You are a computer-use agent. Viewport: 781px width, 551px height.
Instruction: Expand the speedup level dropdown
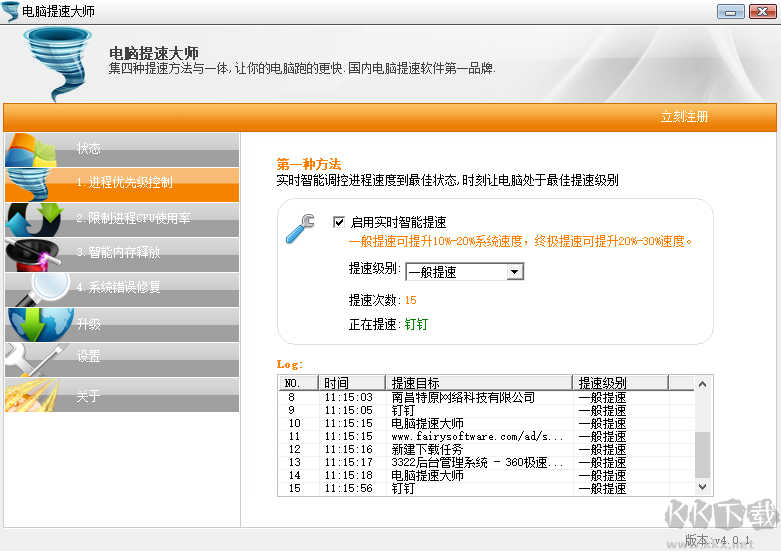tap(515, 271)
